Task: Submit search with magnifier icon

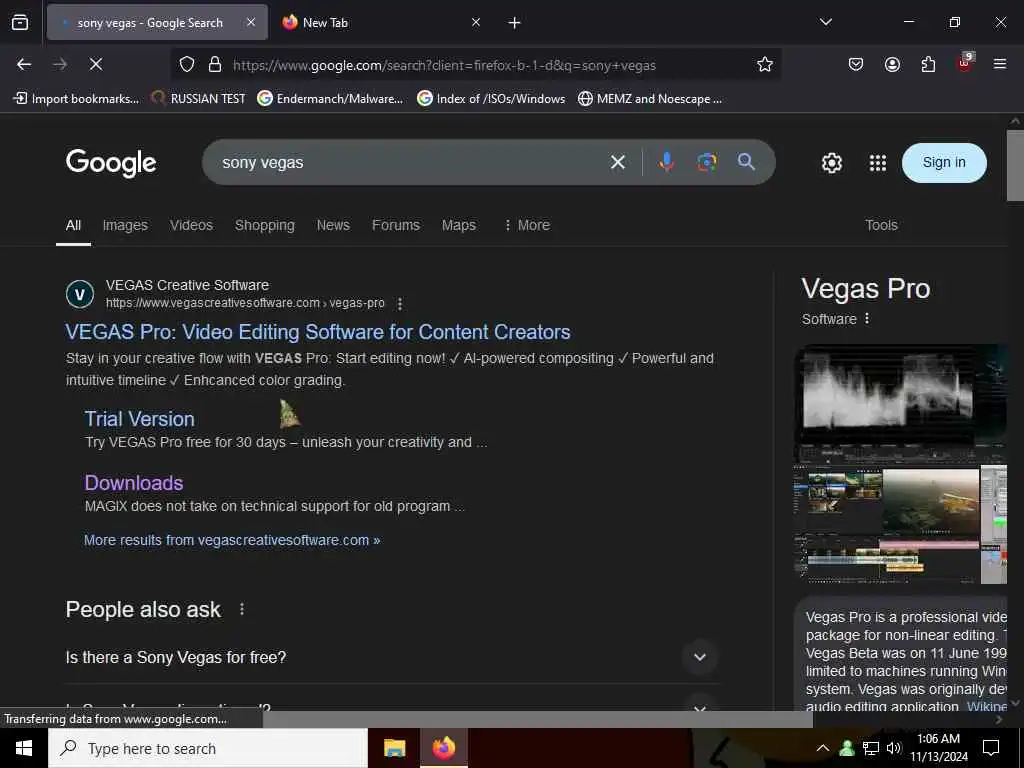Action: (x=746, y=162)
